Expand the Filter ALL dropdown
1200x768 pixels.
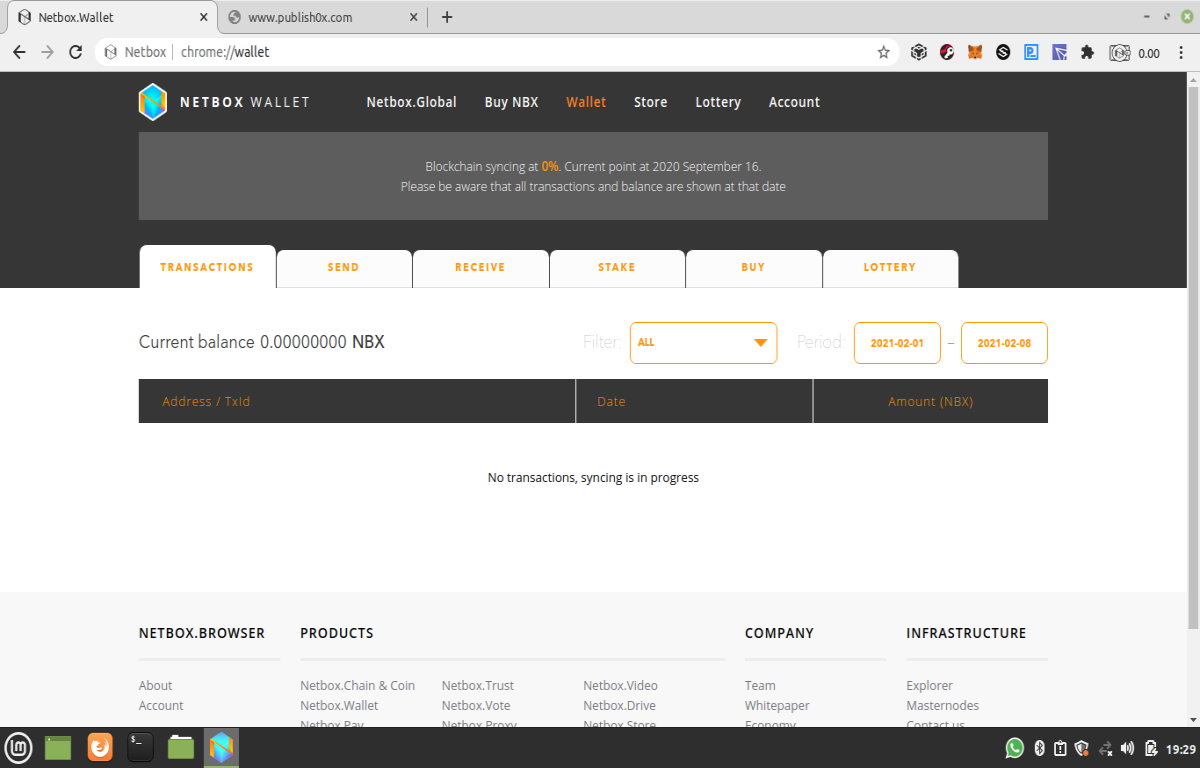703,342
